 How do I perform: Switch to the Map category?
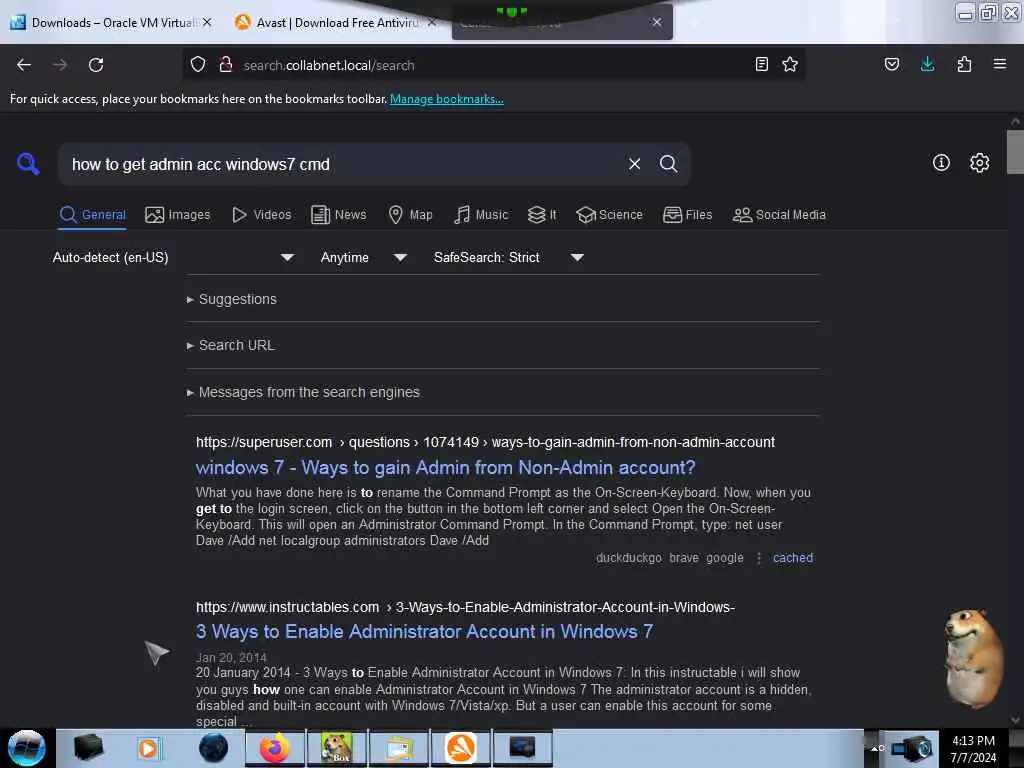(410, 215)
